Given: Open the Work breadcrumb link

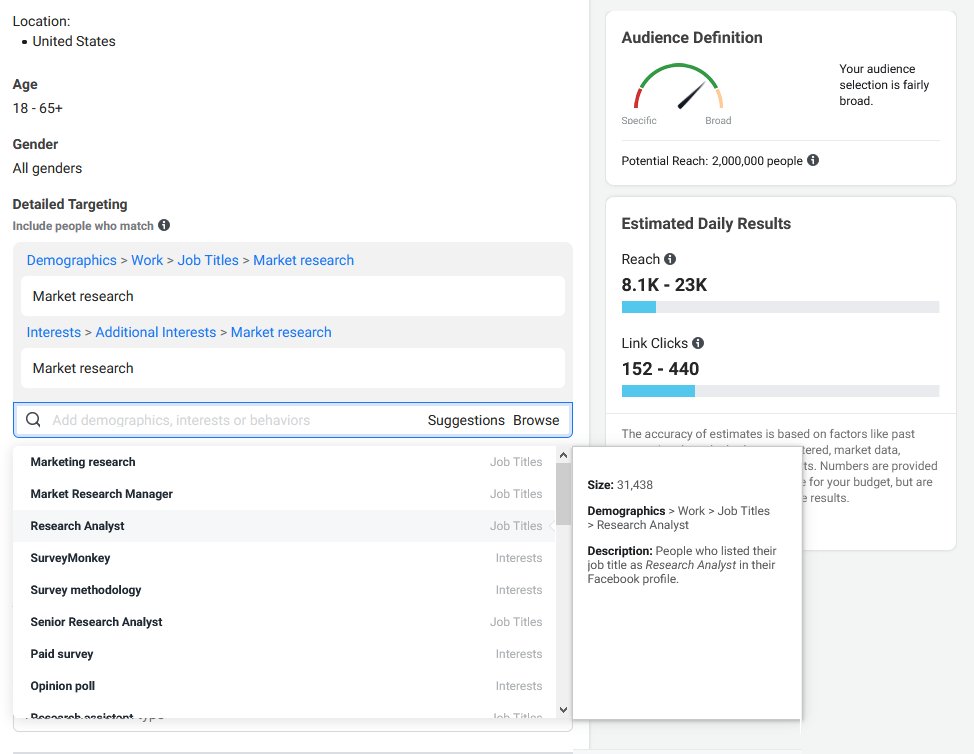Looking at the screenshot, I should pos(147,260).
